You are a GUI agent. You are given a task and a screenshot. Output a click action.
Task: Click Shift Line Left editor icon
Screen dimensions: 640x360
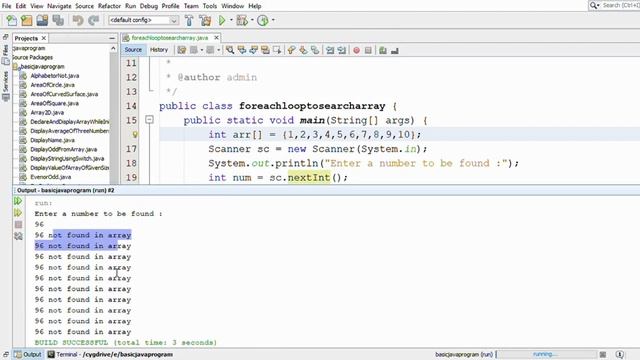[330, 50]
